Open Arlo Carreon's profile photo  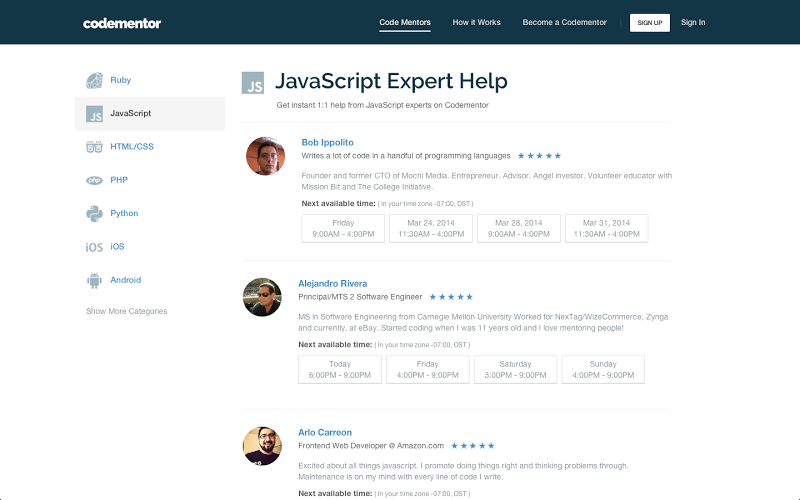click(x=262, y=446)
